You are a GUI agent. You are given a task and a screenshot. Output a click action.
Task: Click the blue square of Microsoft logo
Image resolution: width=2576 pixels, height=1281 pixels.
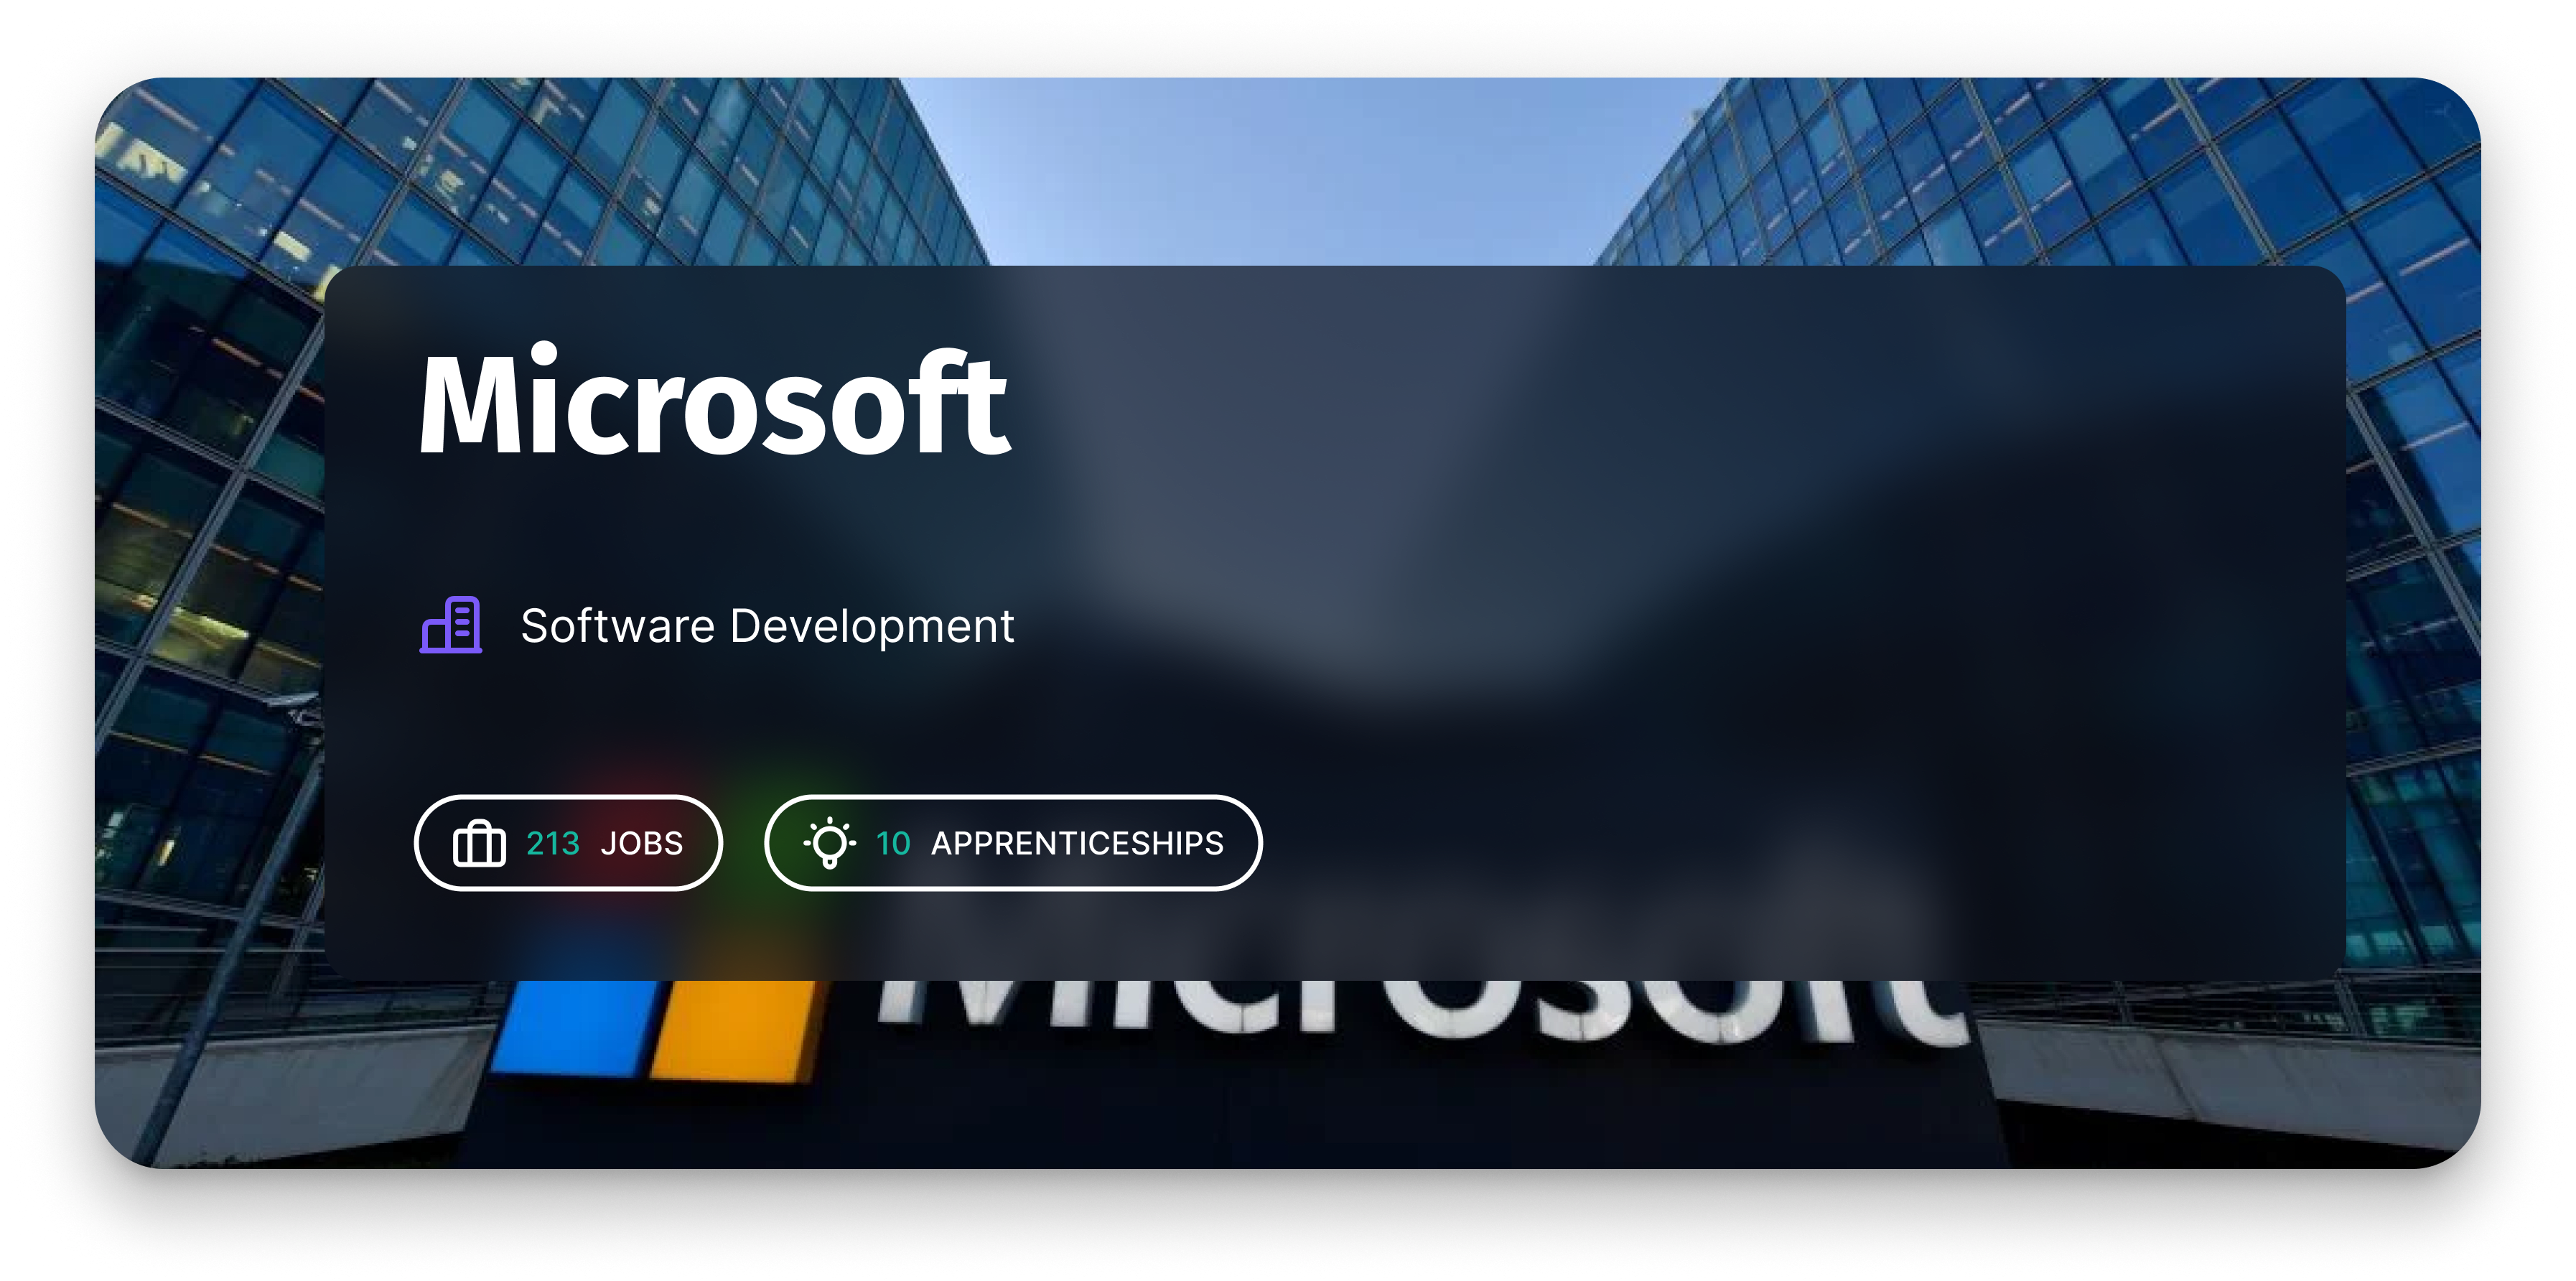click(x=575, y=1028)
